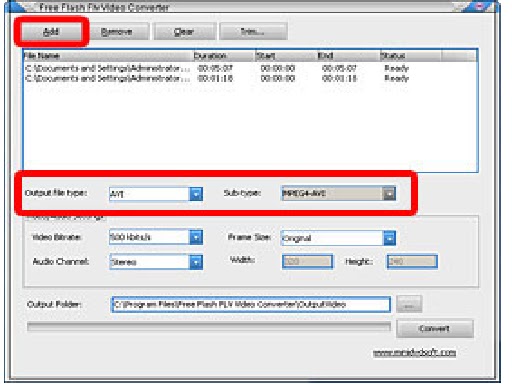Image resolution: width=512 pixels, height=384 pixels.
Task: Select the file row with duration 00:01:18
Action: (x=250, y=79)
